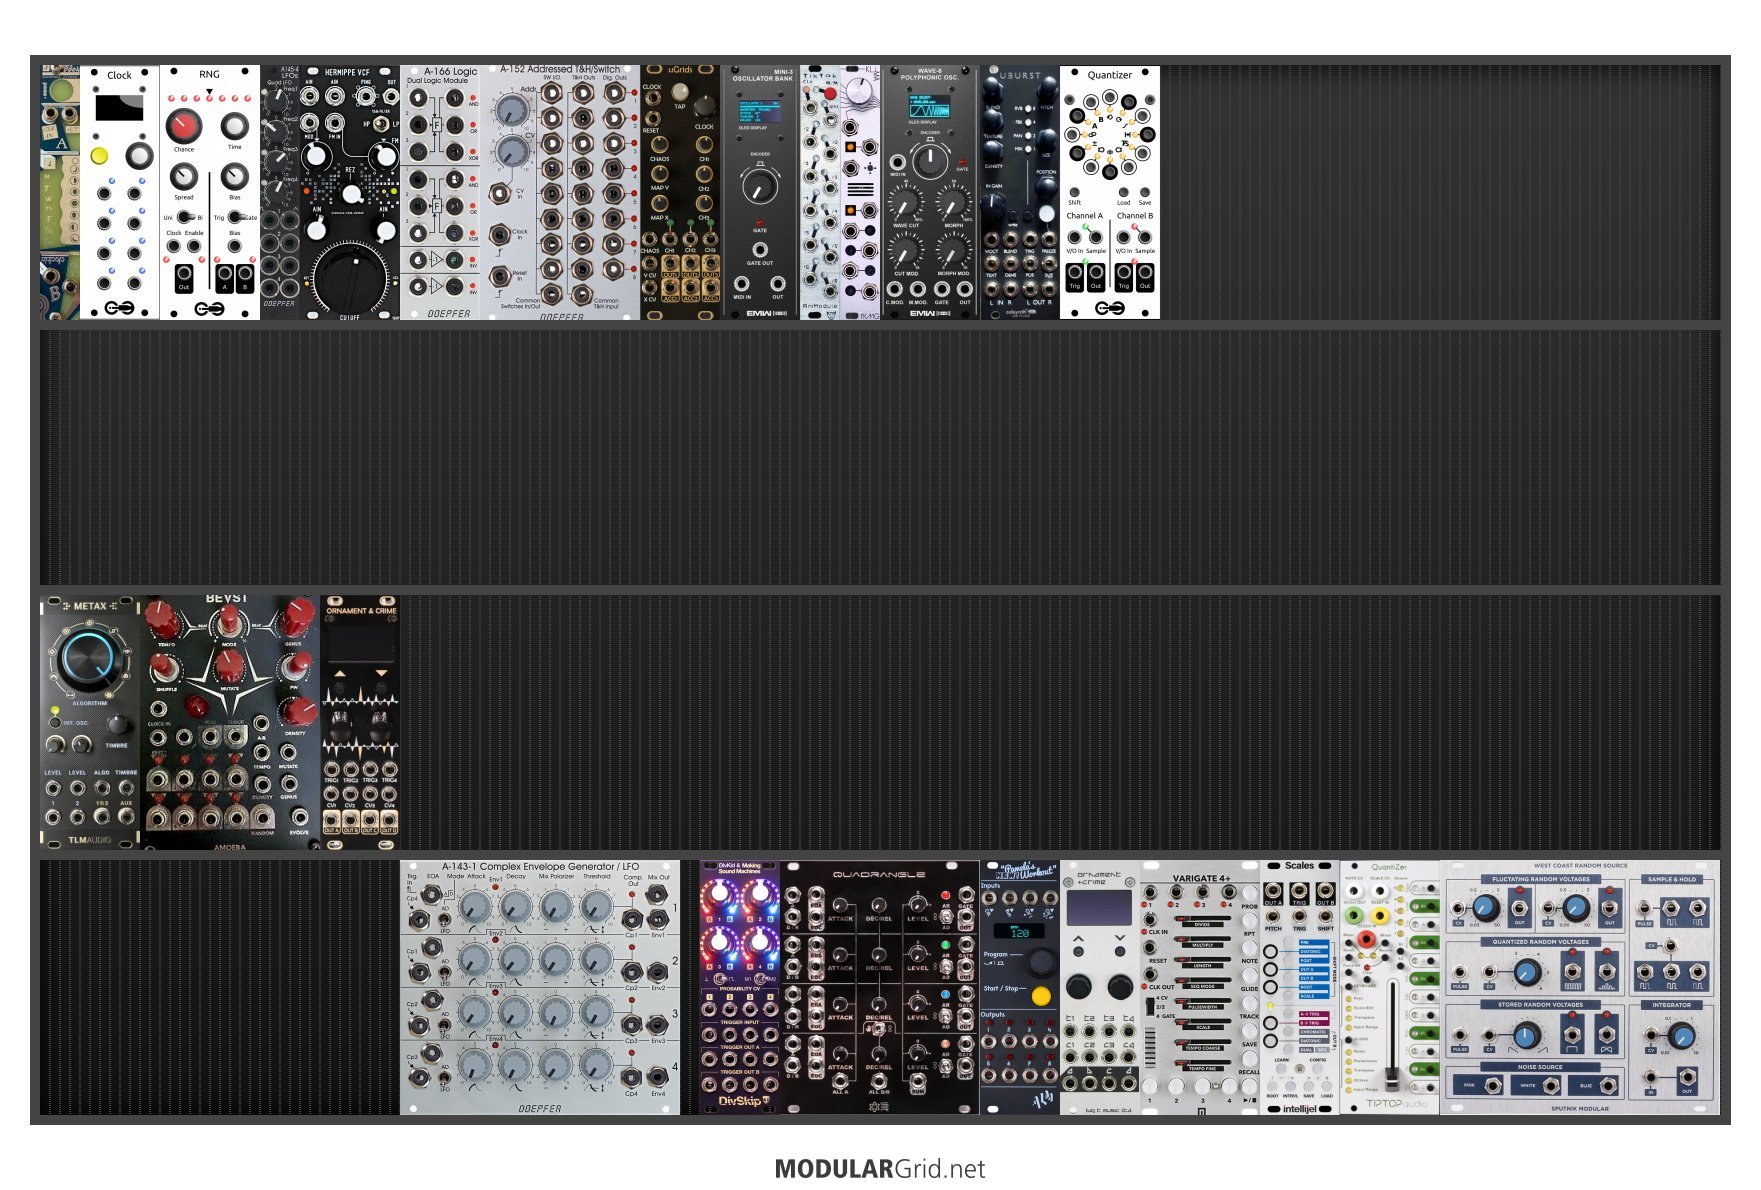
Task: Click the Wave-6 OLED display
Action: (929, 106)
